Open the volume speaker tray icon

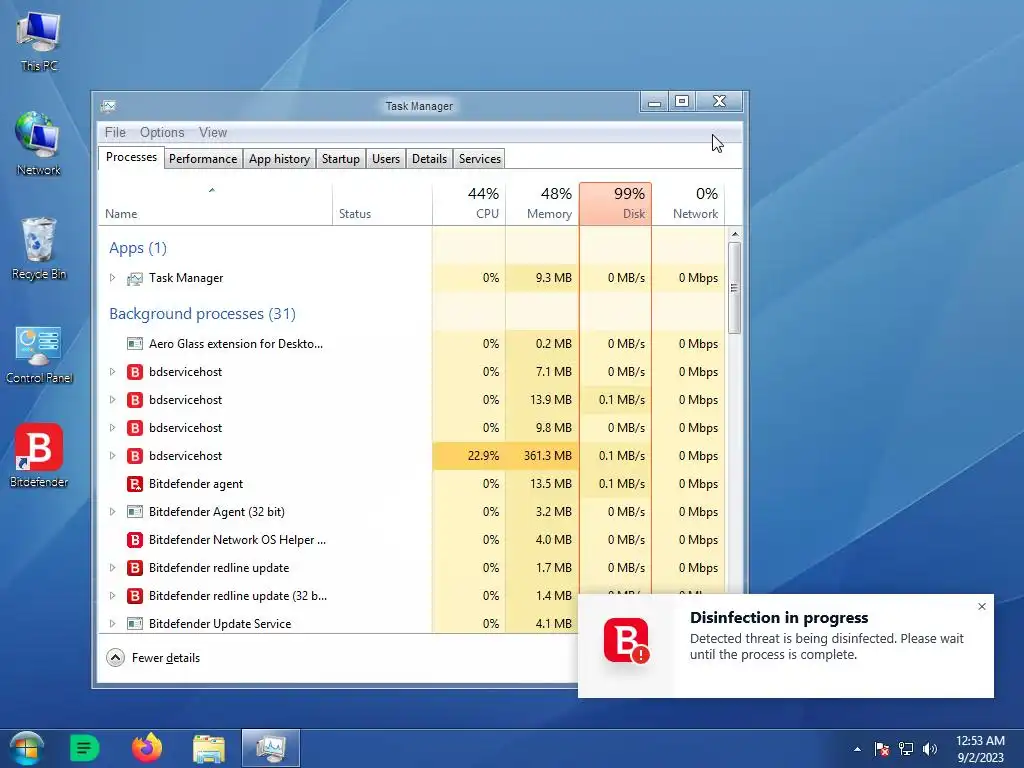pyautogui.click(x=930, y=749)
